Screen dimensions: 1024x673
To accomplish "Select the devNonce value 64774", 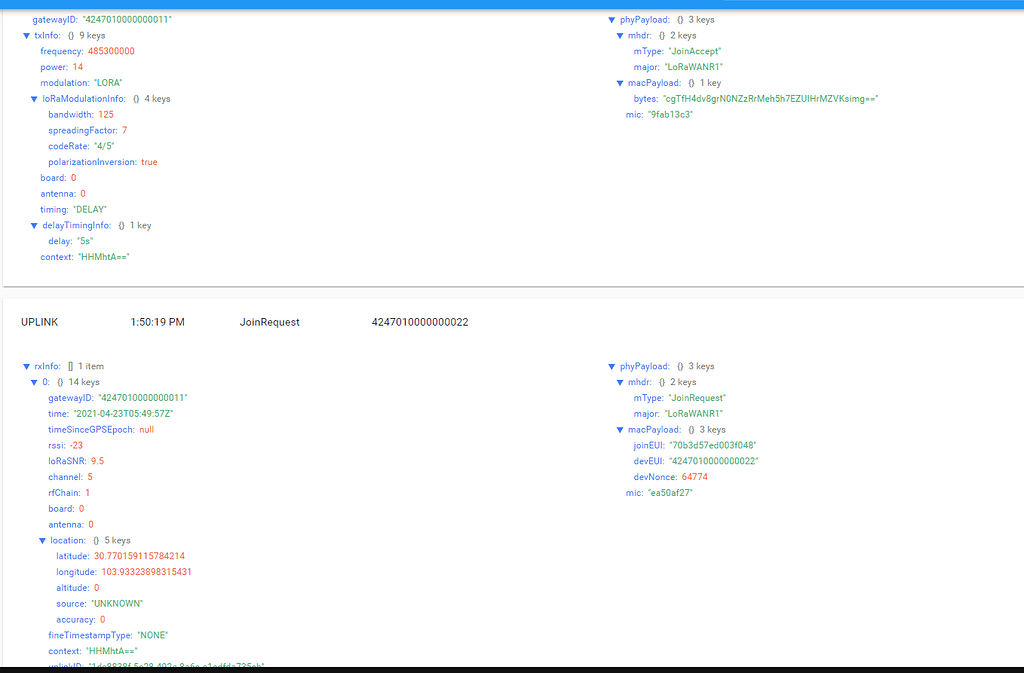I will [695, 477].
